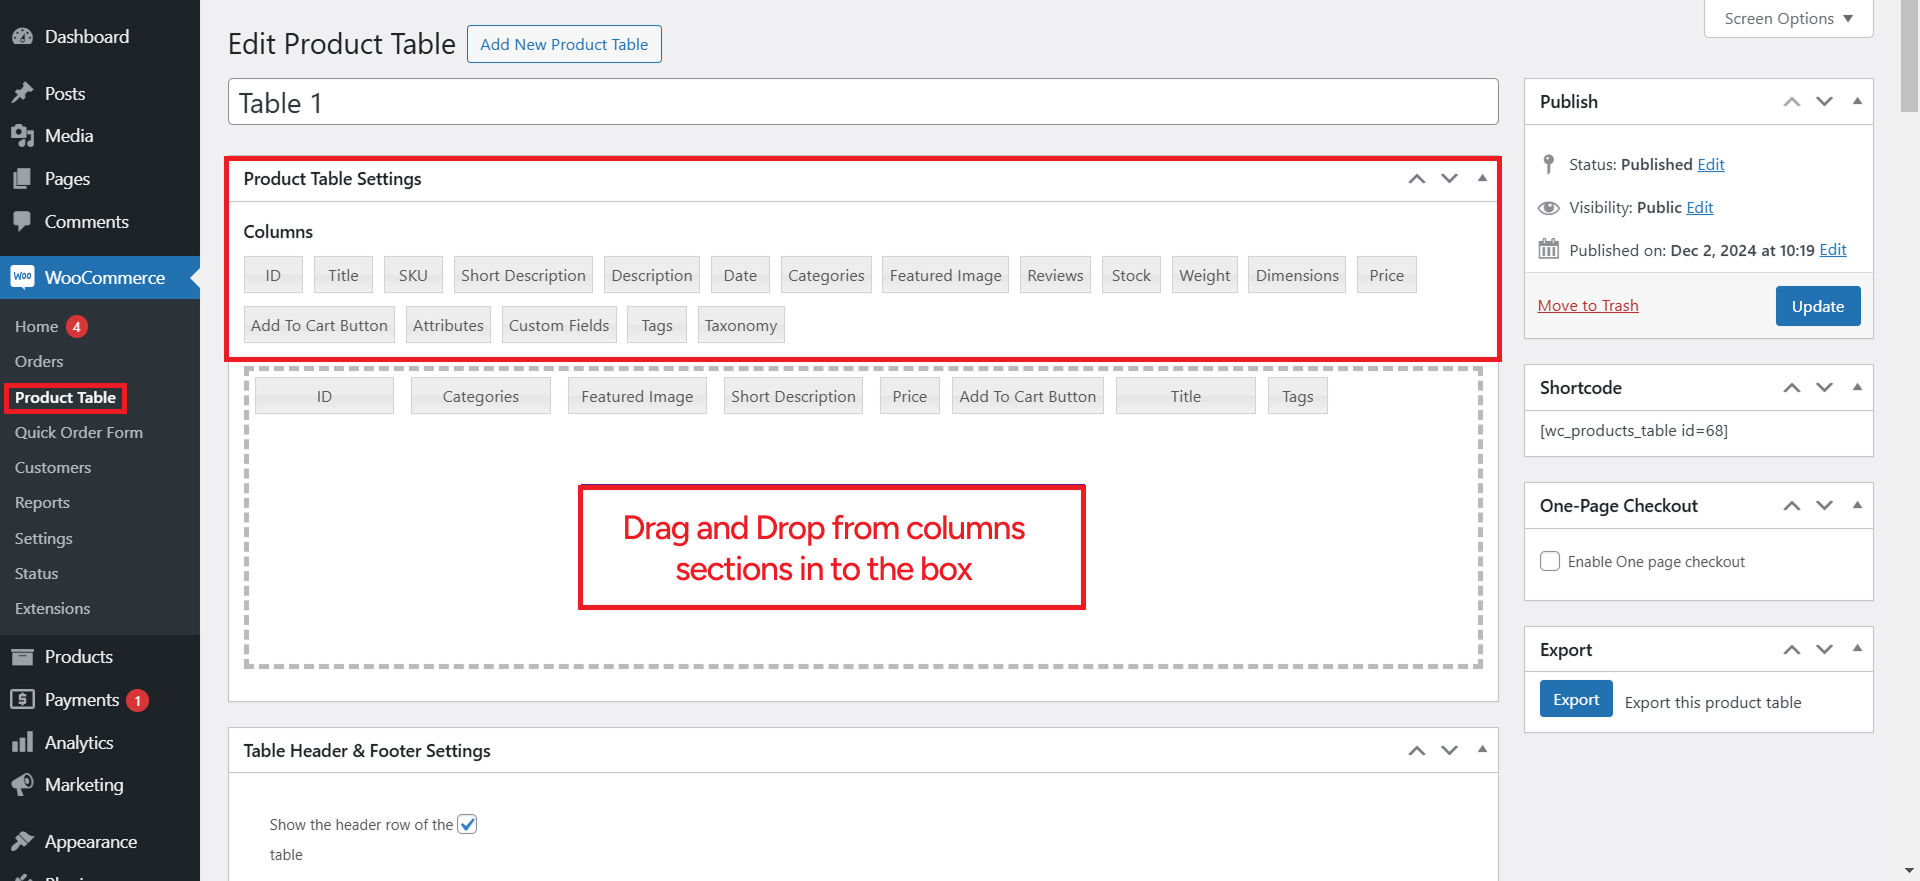This screenshot has height=881, width=1920.
Task: Click the Update button
Action: 1817,306
